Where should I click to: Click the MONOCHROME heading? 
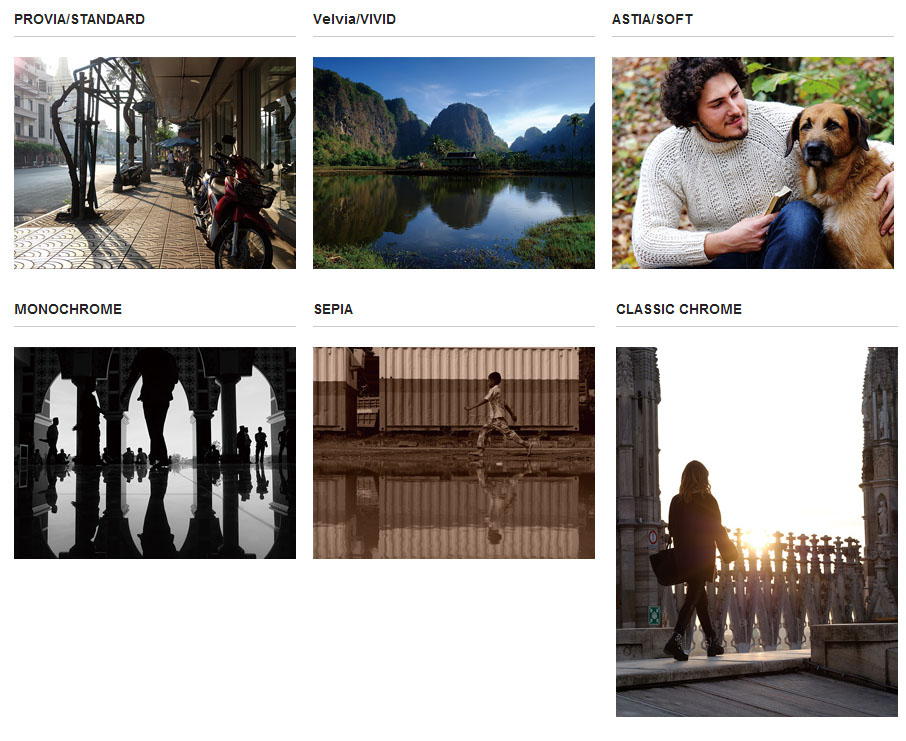pyautogui.click(x=68, y=309)
